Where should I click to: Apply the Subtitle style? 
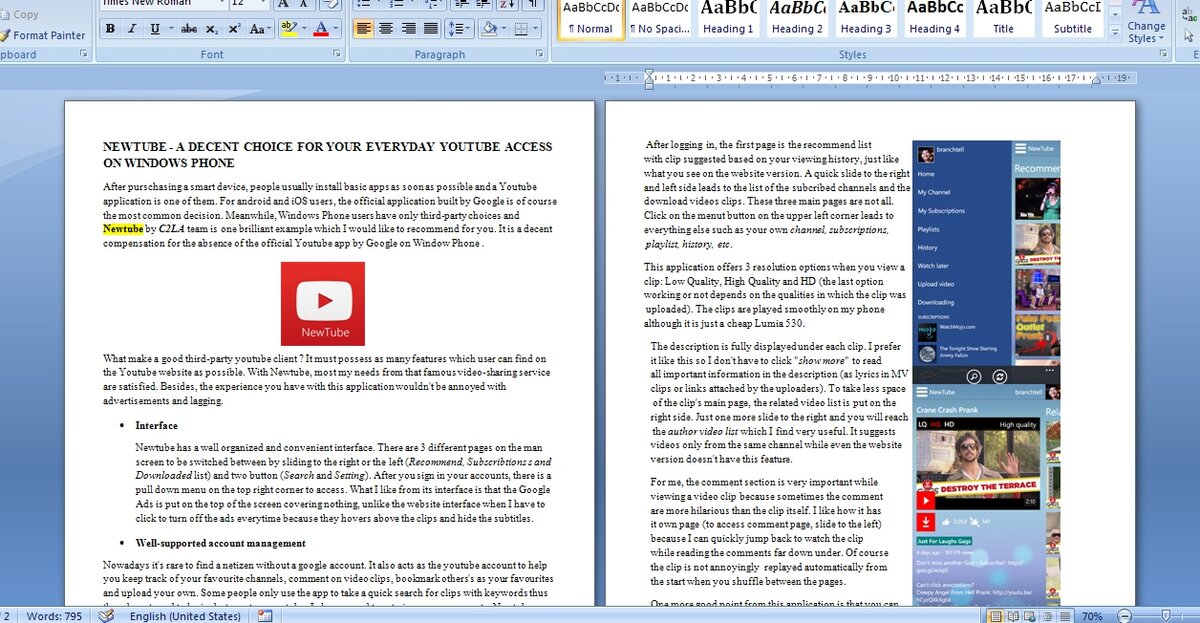pos(1072,20)
